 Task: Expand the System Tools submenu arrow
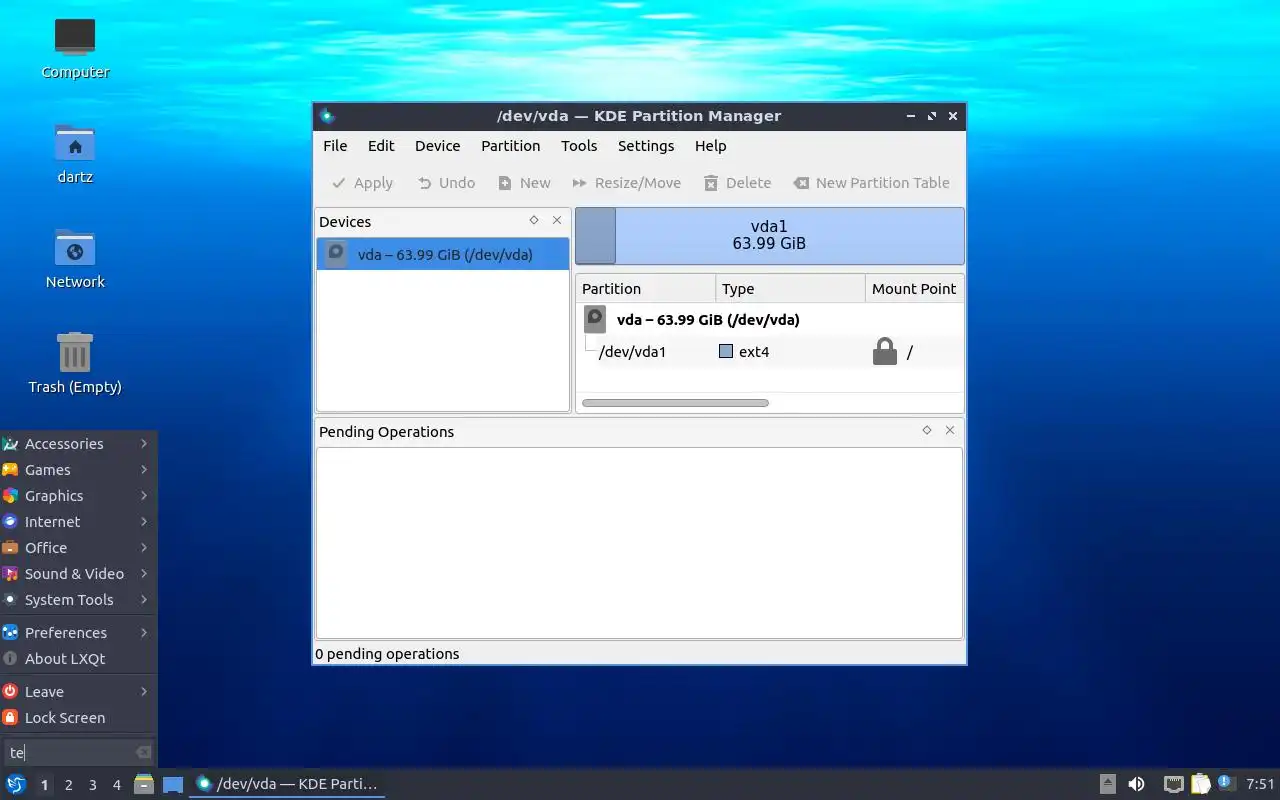pyautogui.click(x=145, y=600)
